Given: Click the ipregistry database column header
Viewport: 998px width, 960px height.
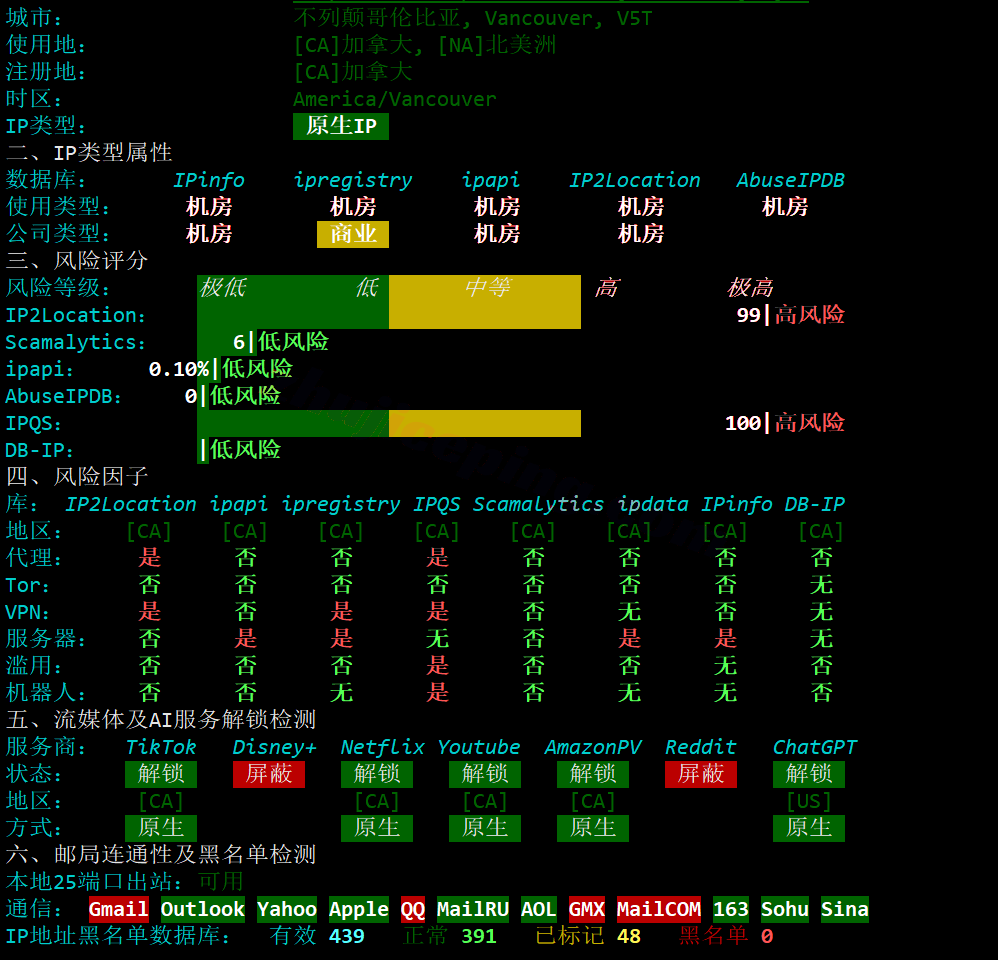Looking at the screenshot, I should [x=353, y=180].
